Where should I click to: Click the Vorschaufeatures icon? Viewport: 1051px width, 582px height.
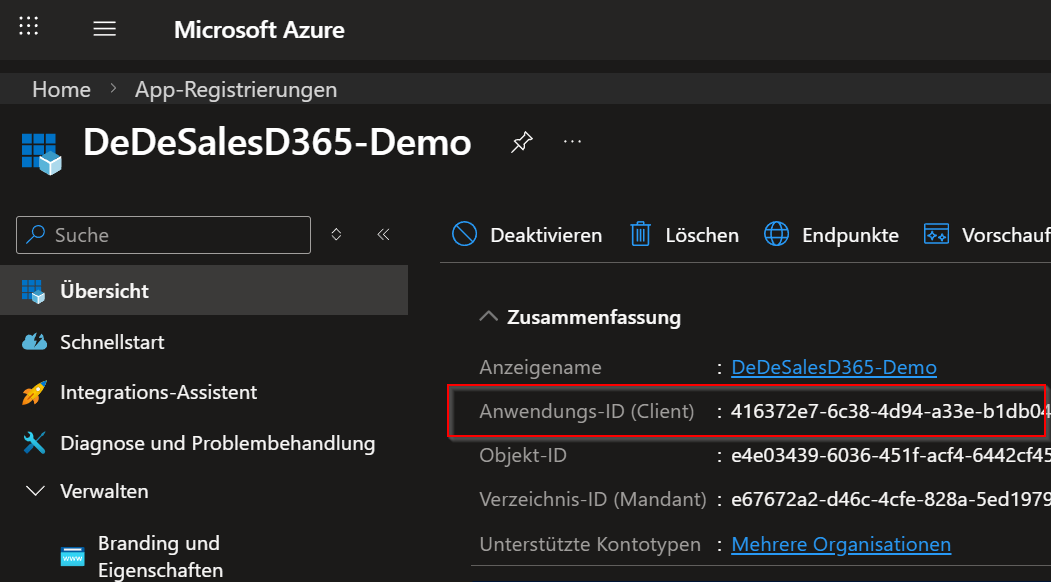[x=936, y=234]
